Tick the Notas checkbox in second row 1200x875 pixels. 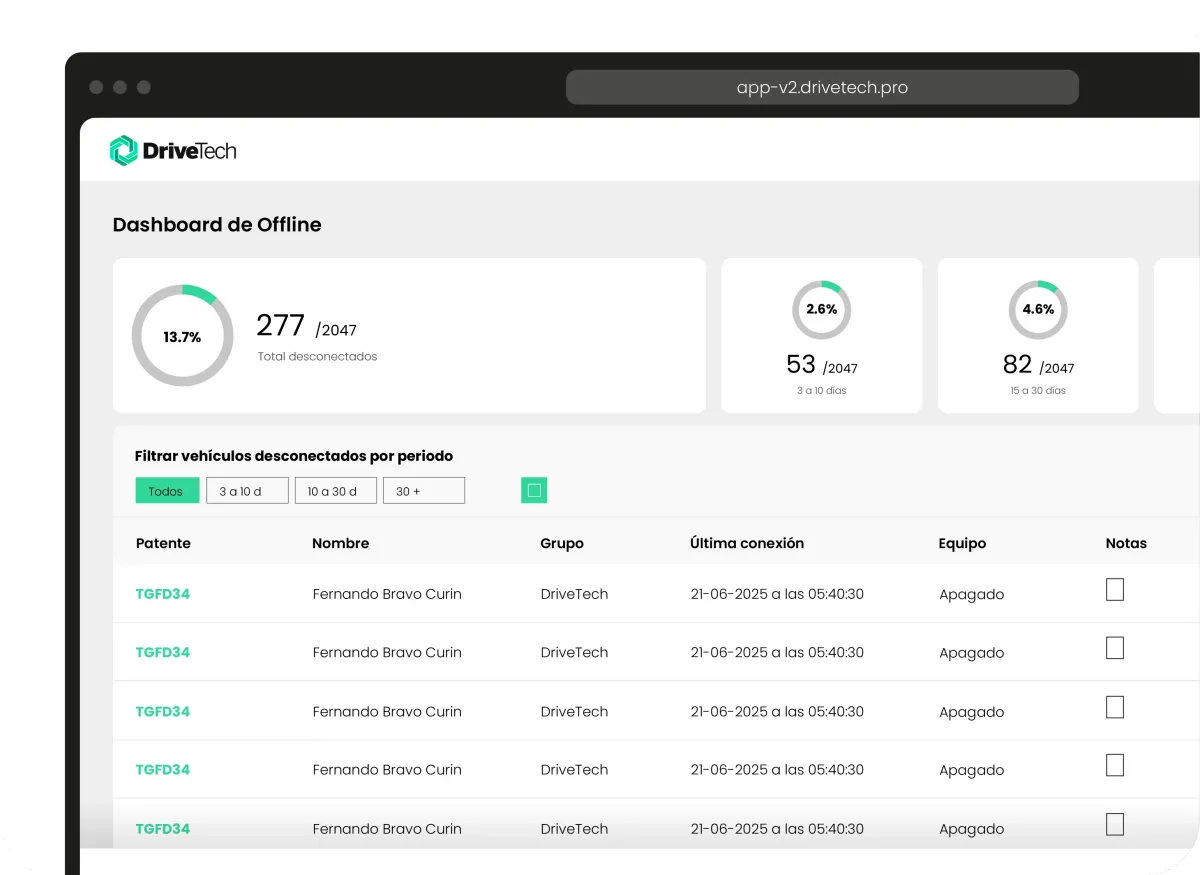coord(1114,648)
